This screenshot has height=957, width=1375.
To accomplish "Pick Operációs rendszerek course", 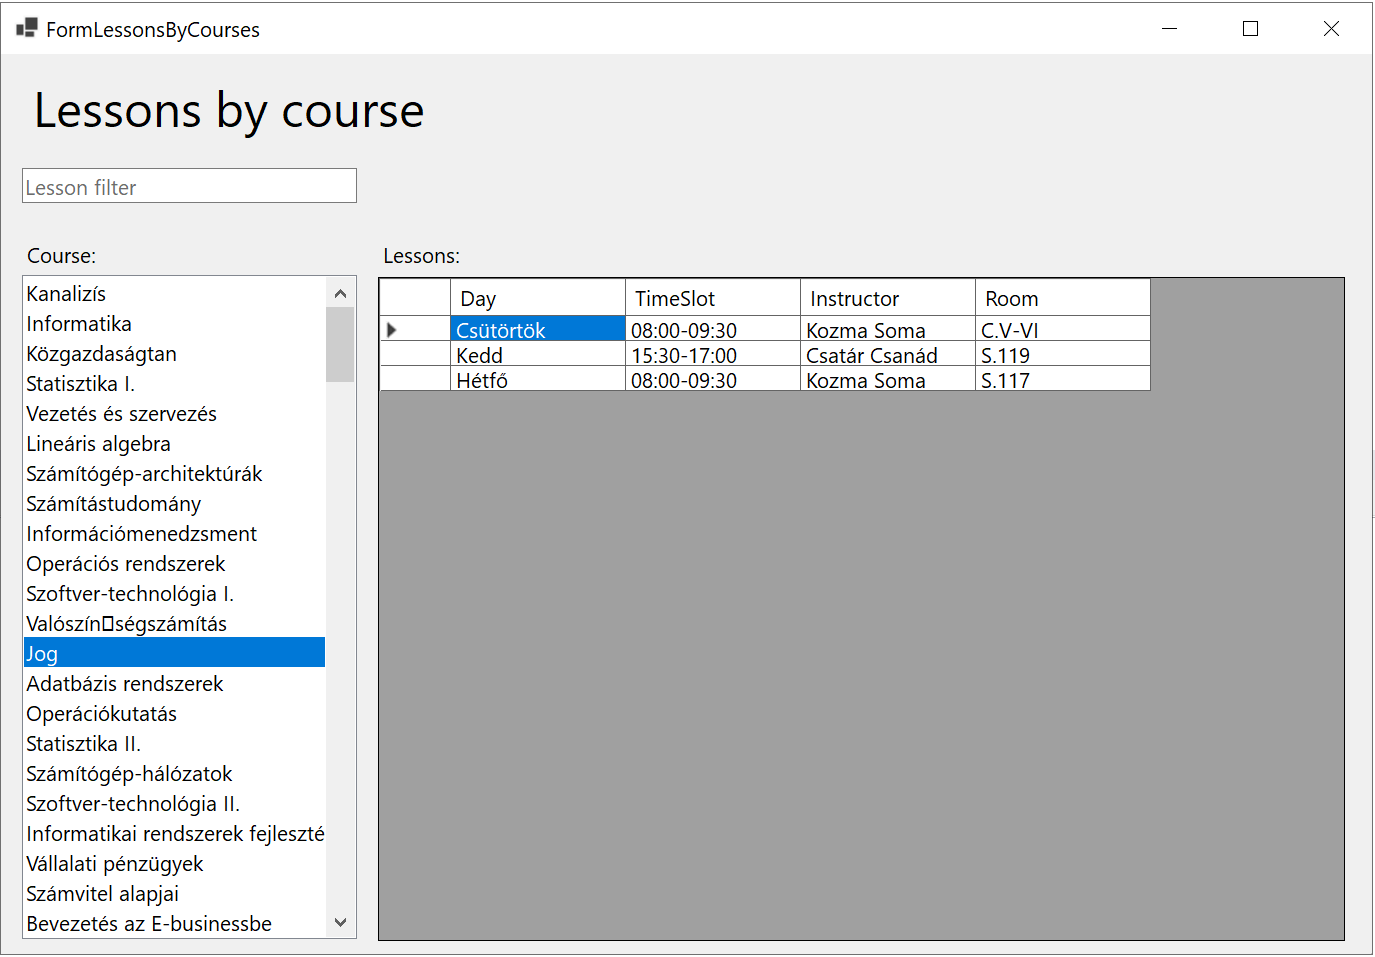I will 175,563.
